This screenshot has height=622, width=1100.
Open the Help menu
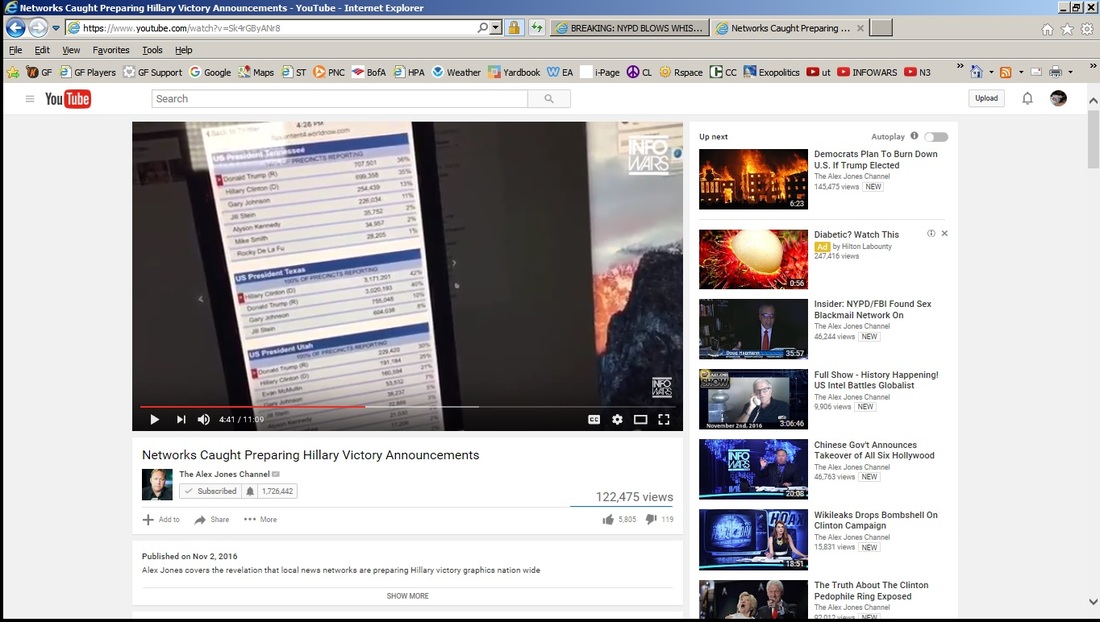(183, 50)
